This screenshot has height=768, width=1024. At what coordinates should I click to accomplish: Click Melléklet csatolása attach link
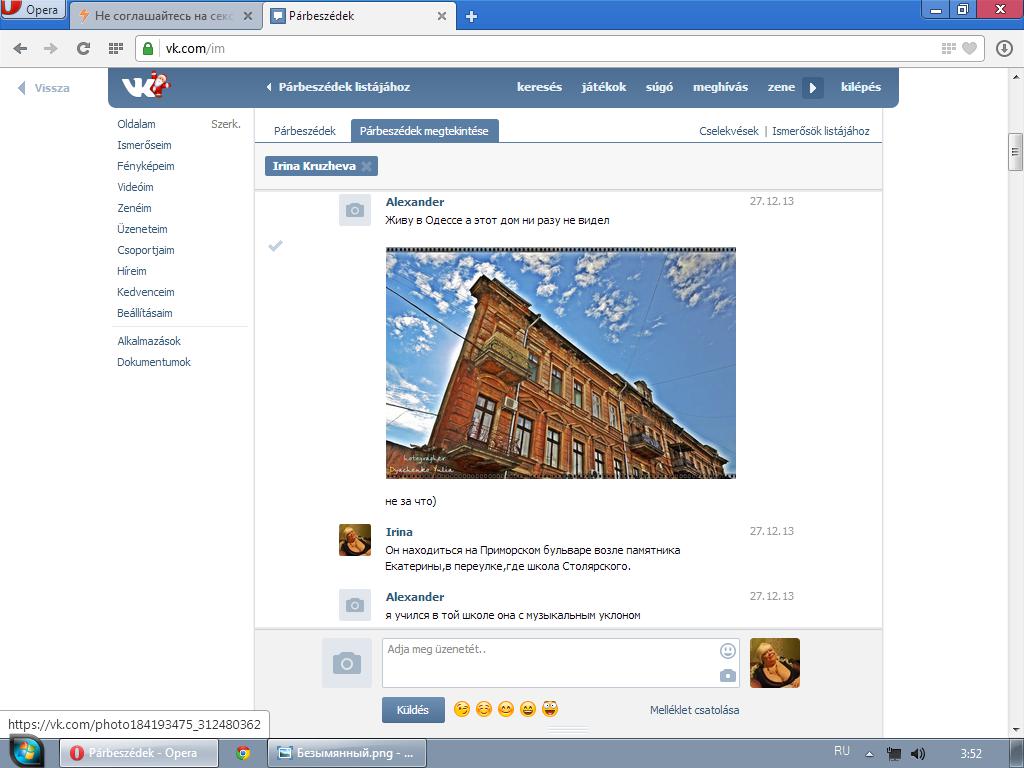click(694, 710)
